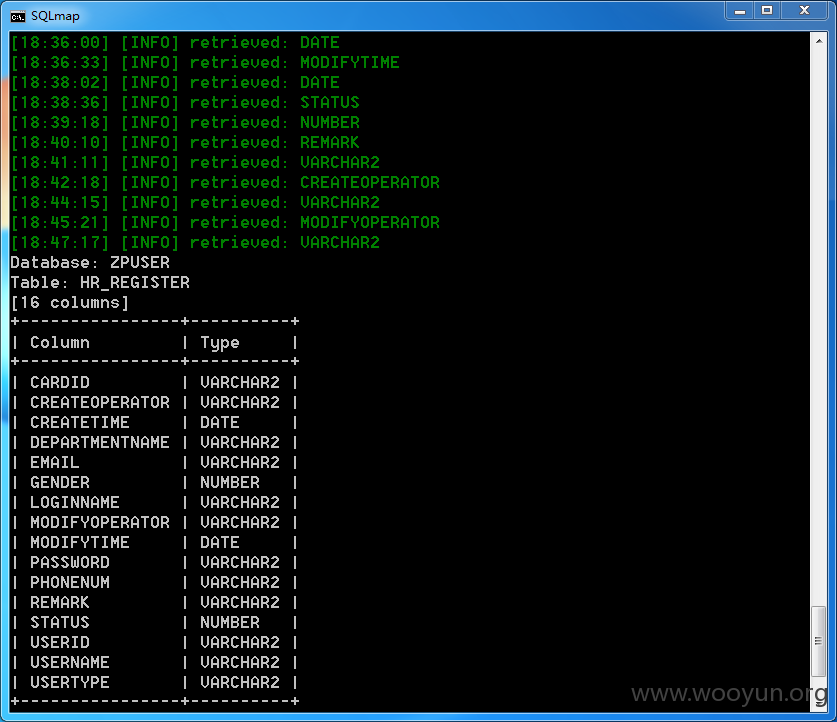837x722 pixels.
Task: Click the DEPARTMENTNAME column name
Action: click(100, 442)
